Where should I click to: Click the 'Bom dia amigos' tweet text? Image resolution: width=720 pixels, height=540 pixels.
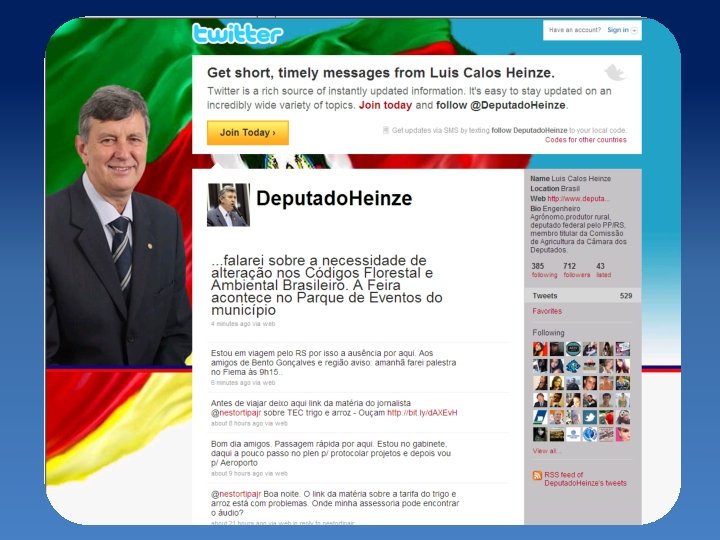331,453
